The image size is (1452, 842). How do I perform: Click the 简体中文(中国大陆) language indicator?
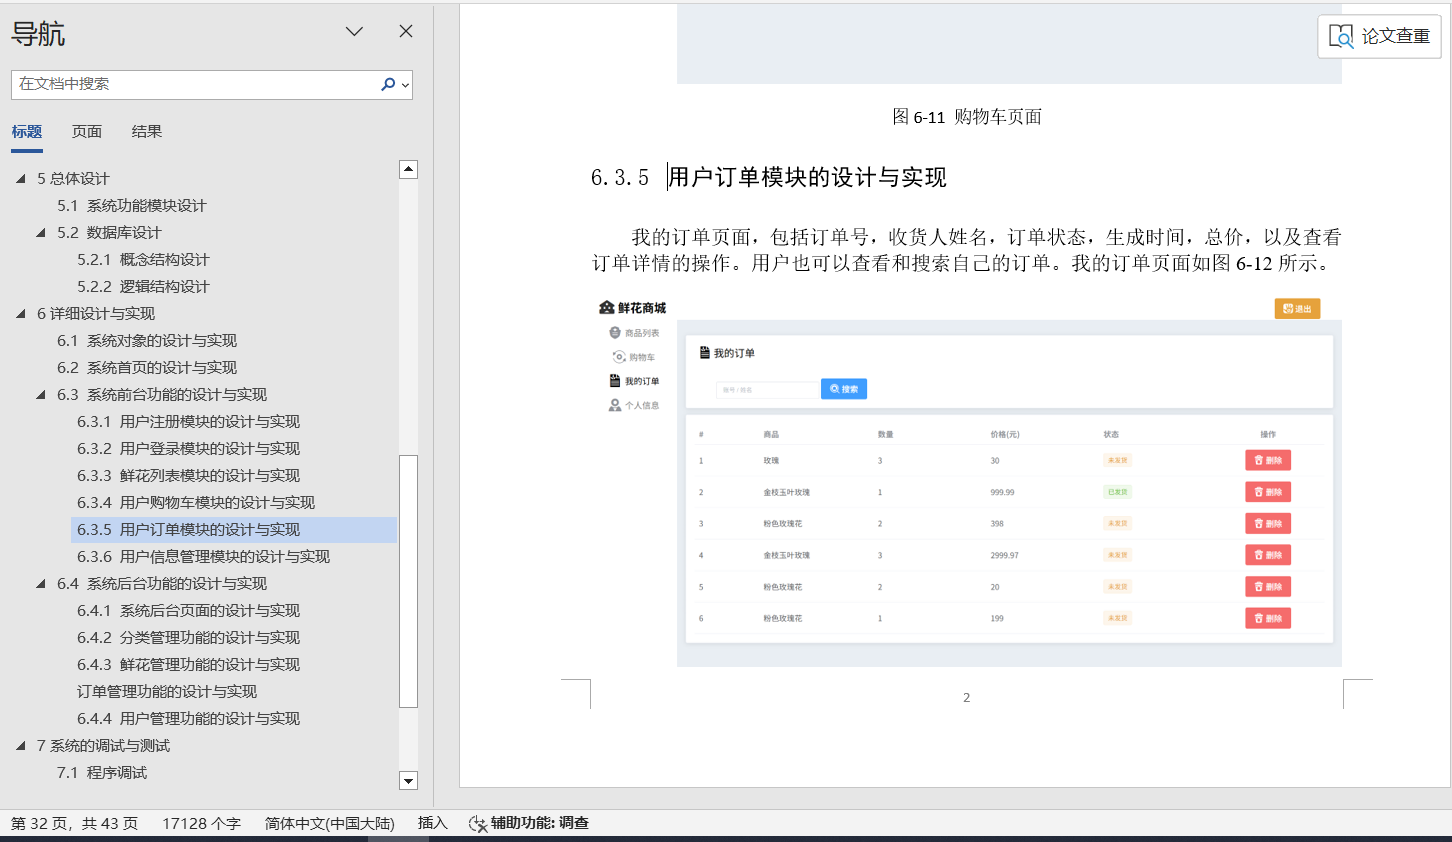pyautogui.click(x=330, y=823)
